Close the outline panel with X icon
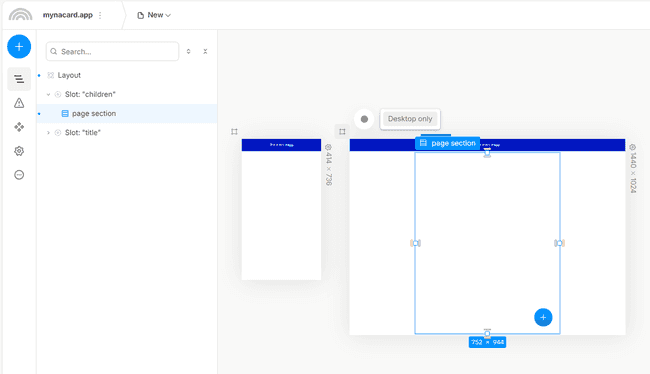This screenshot has width=650, height=374. tap(205, 51)
